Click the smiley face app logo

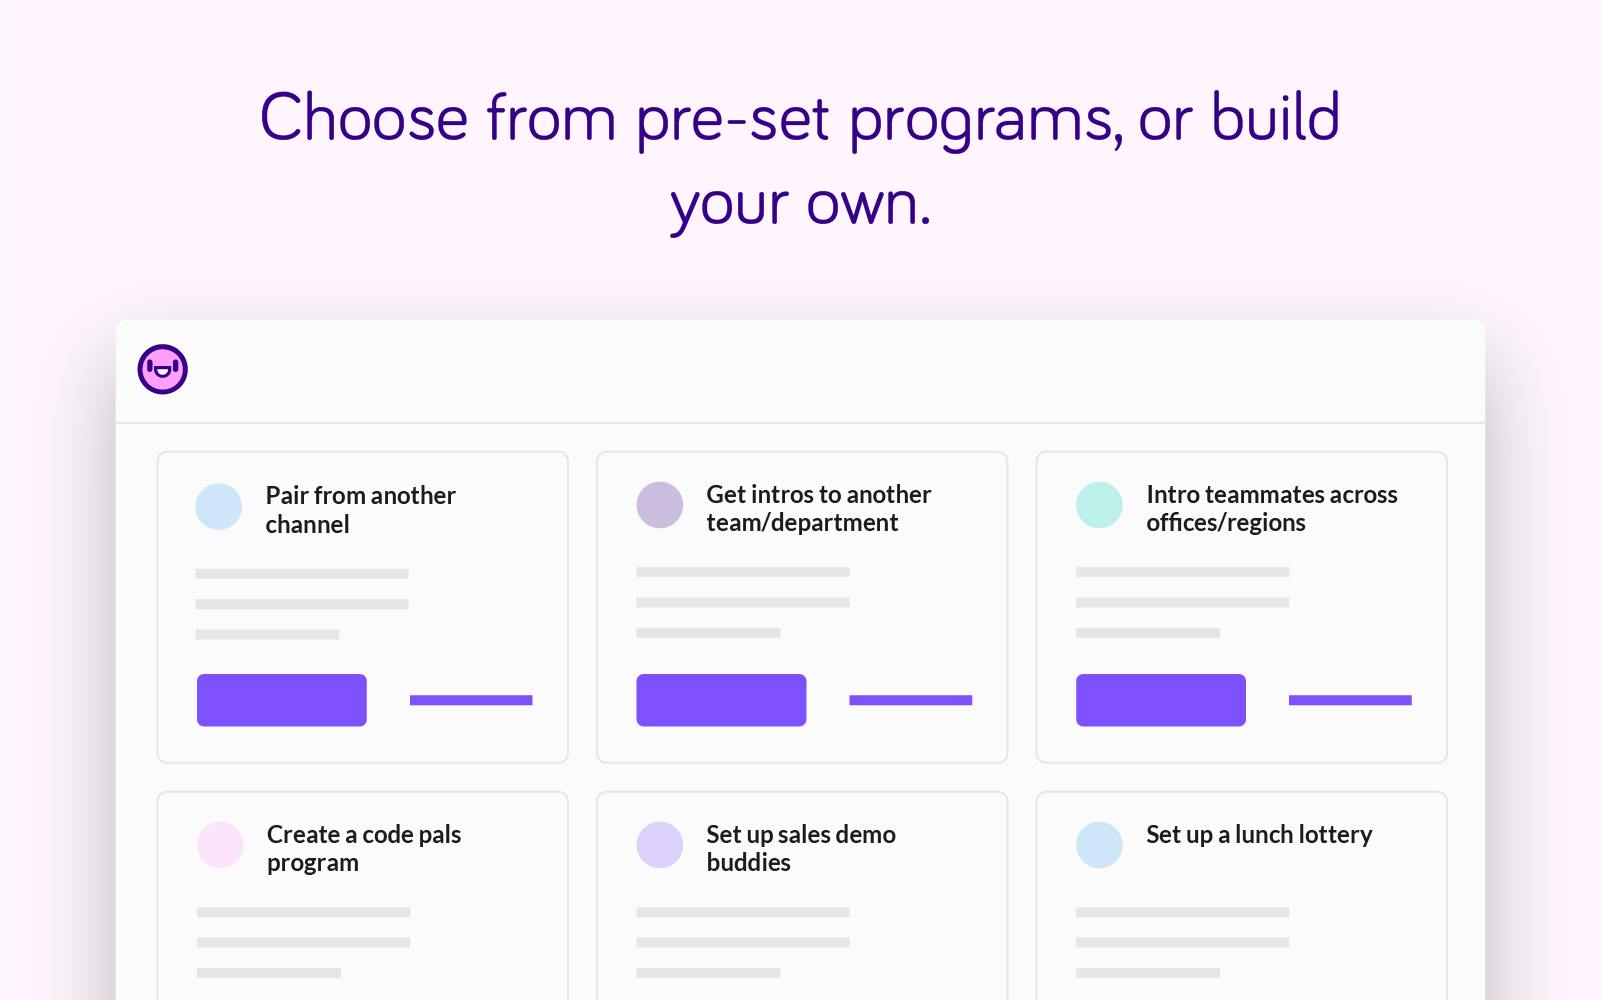pyautogui.click(x=163, y=369)
